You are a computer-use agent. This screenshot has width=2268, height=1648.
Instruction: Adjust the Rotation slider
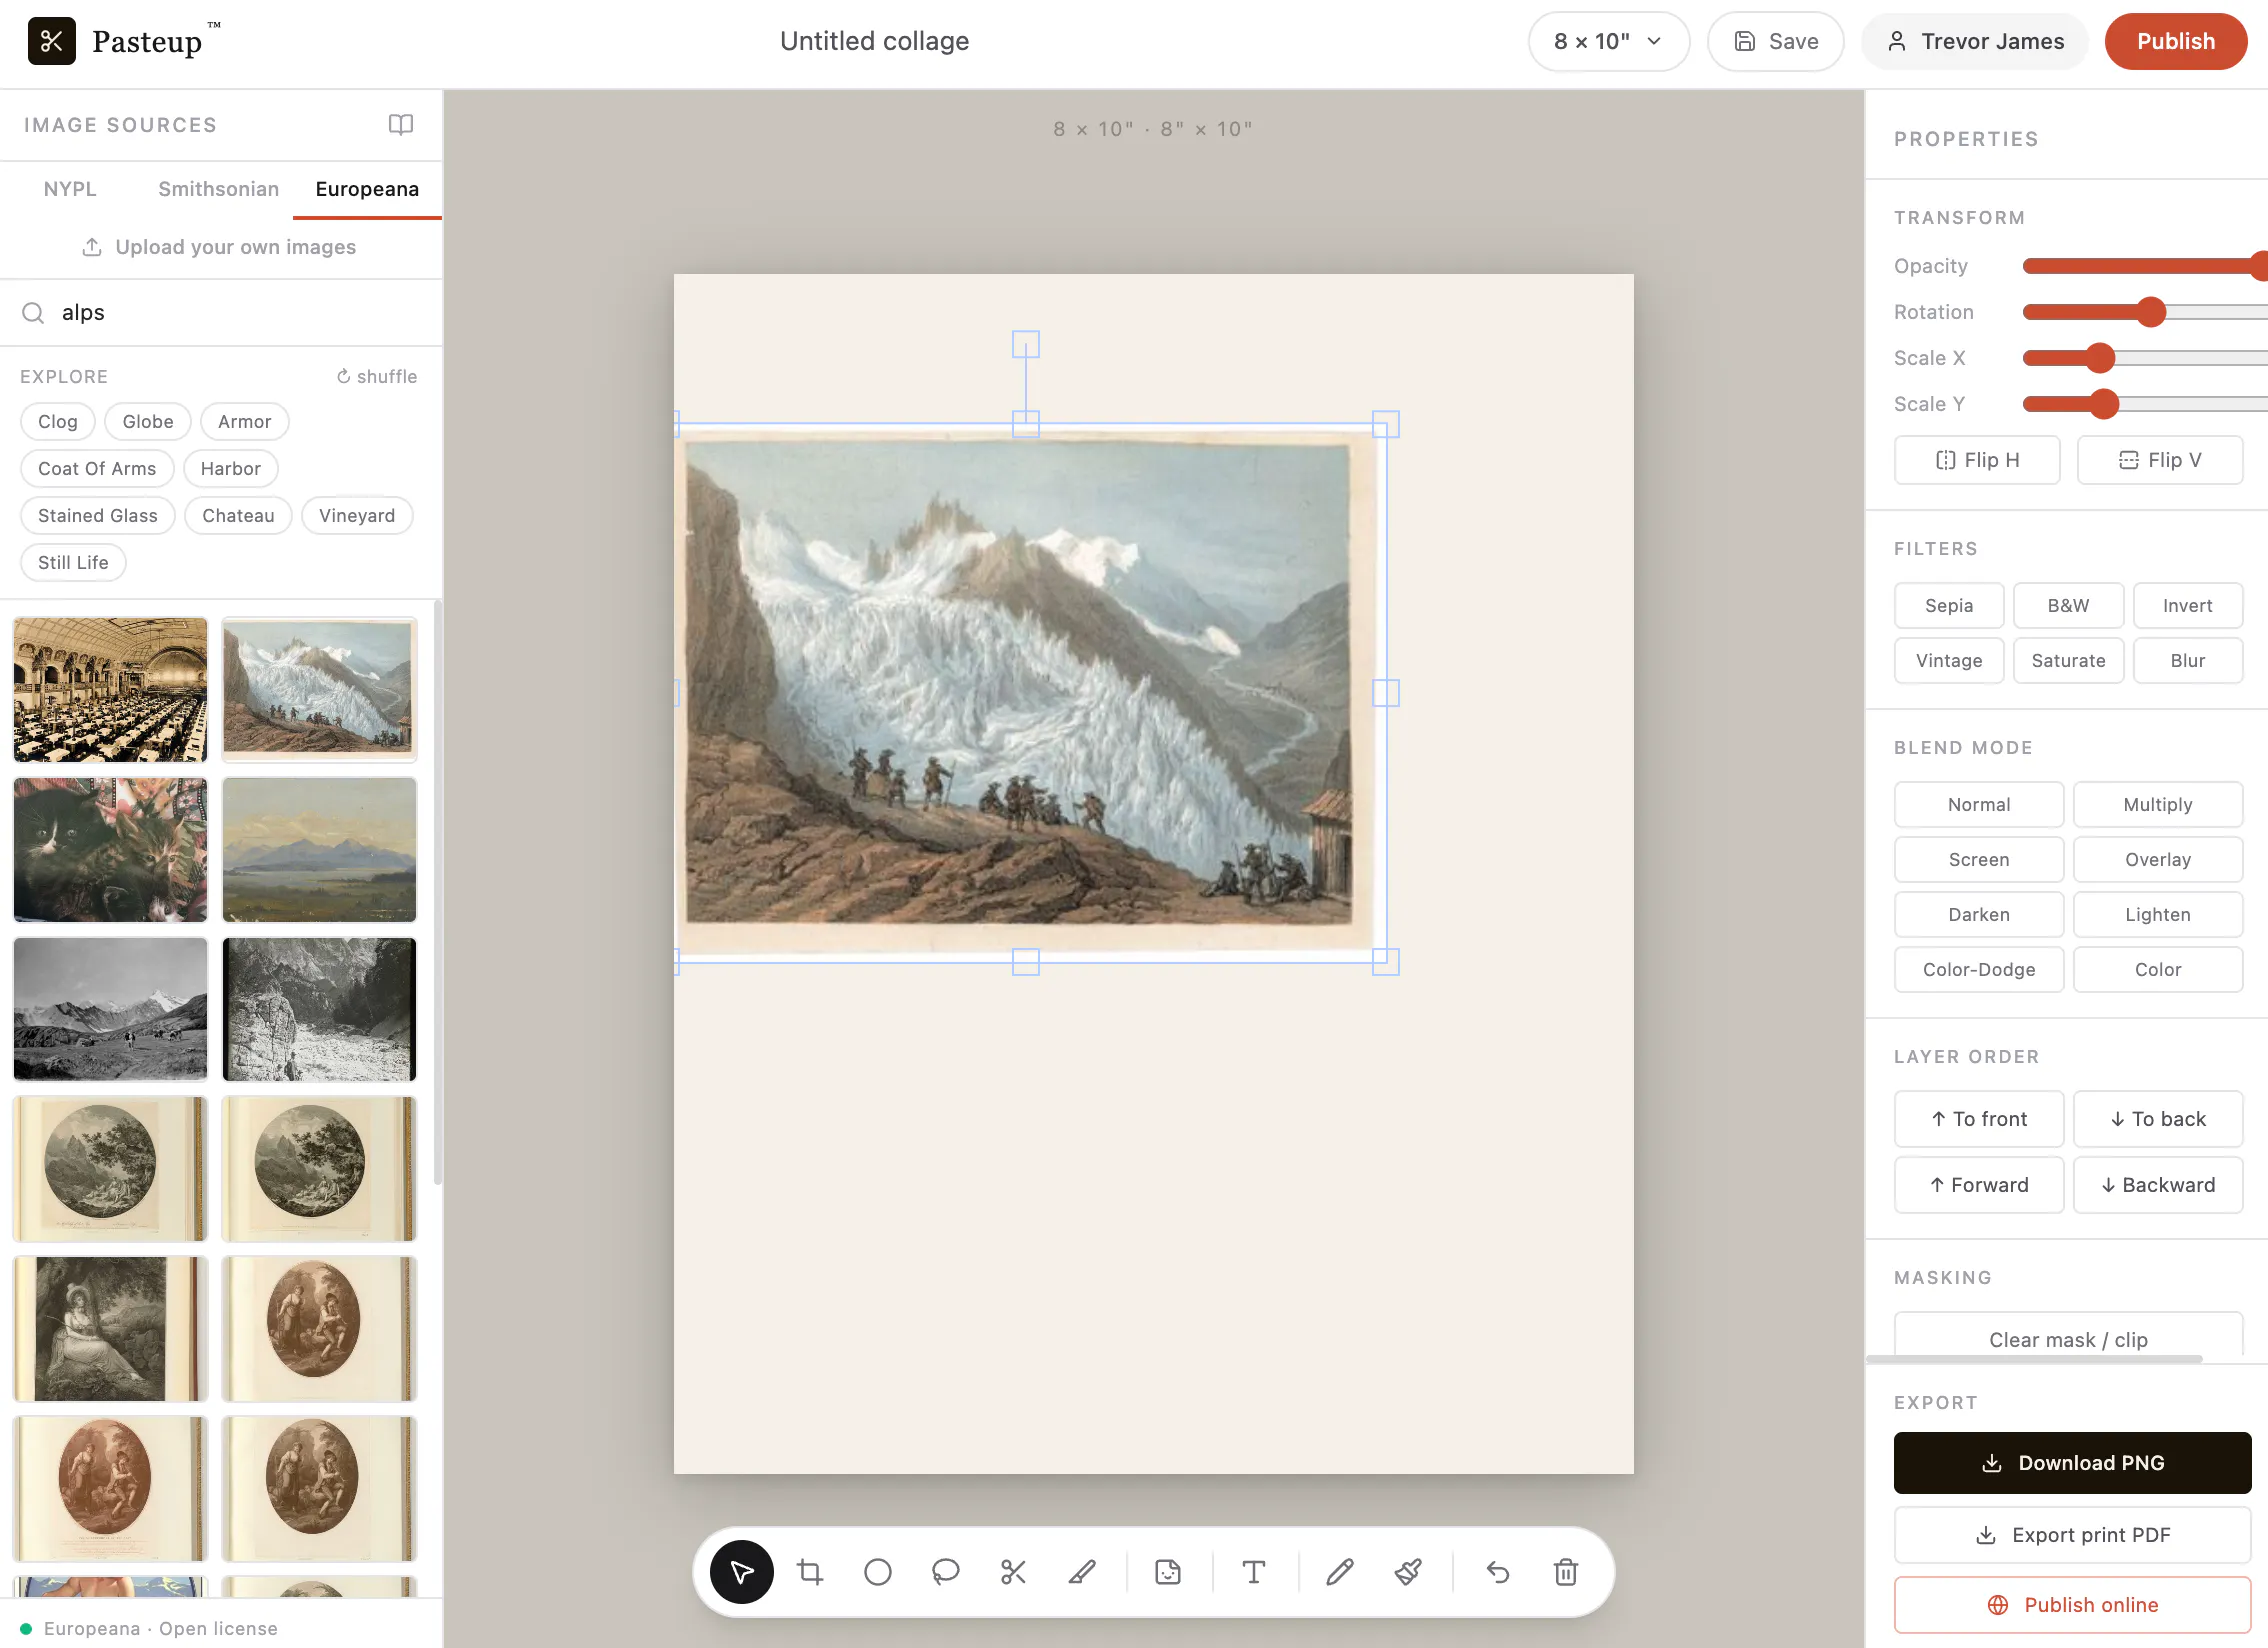click(x=2145, y=312)
